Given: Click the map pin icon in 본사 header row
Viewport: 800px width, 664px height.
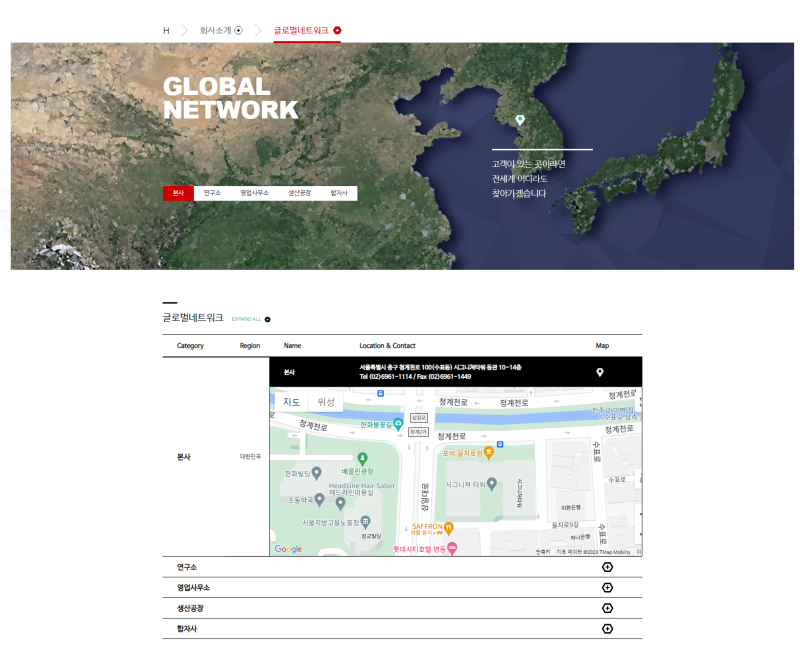Looking at the screenshot, I should tap(600, 372).
